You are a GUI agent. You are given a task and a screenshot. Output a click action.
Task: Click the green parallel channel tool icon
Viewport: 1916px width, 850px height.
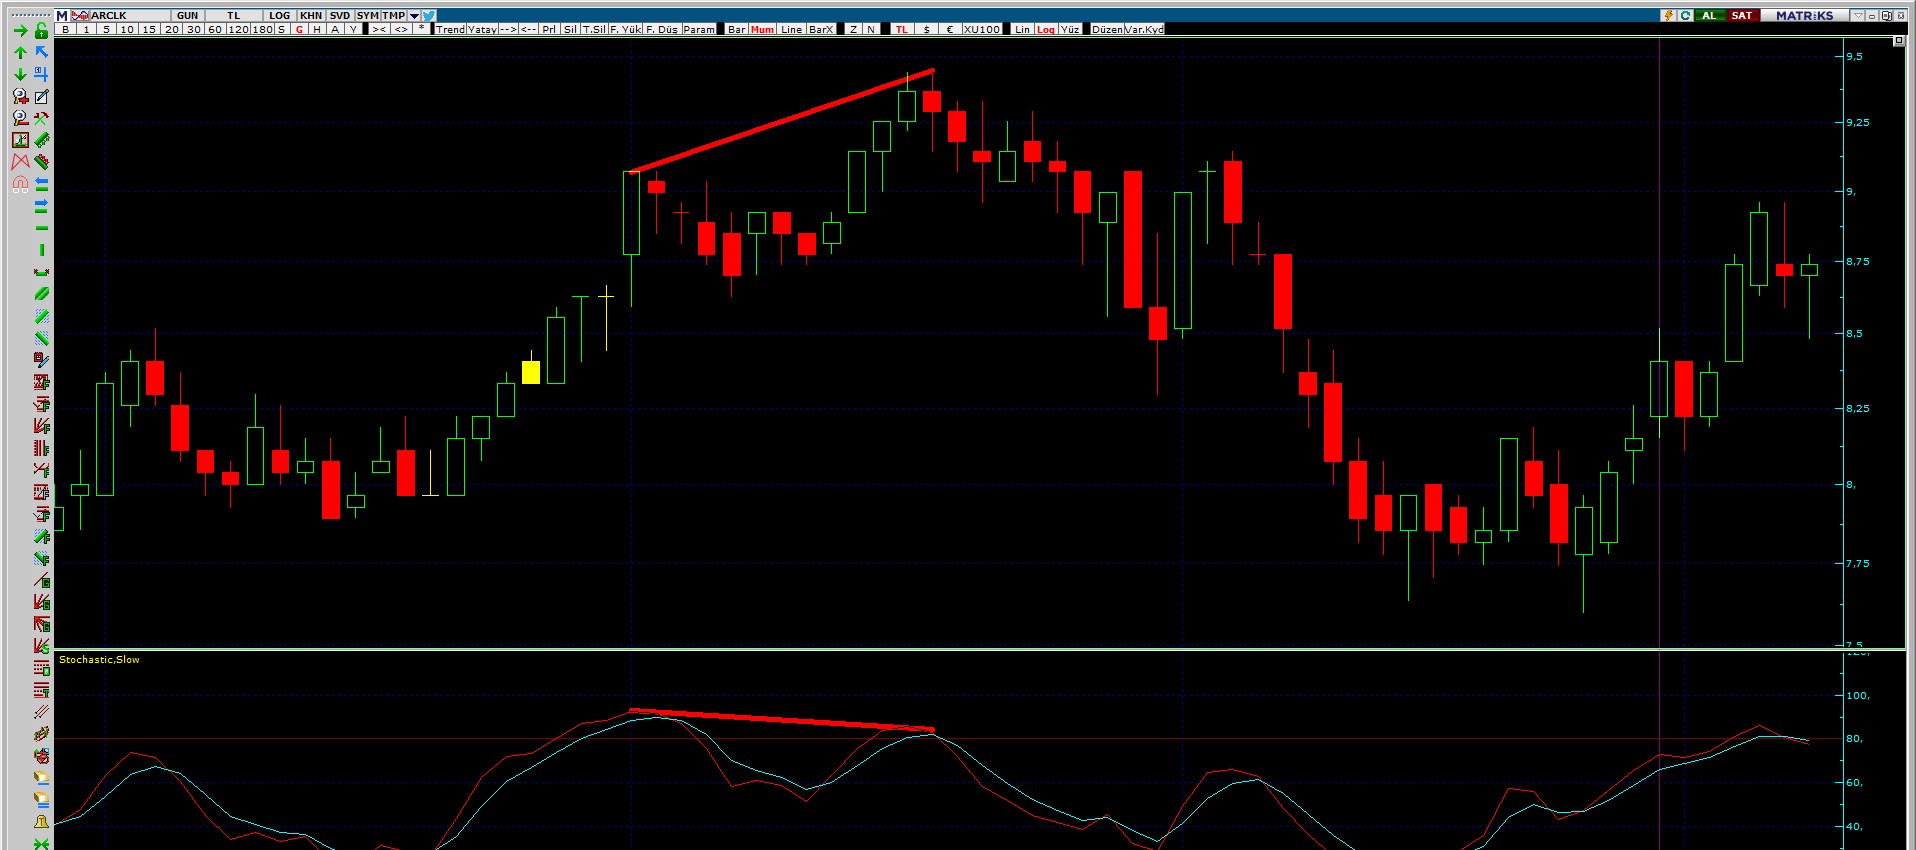41,294
